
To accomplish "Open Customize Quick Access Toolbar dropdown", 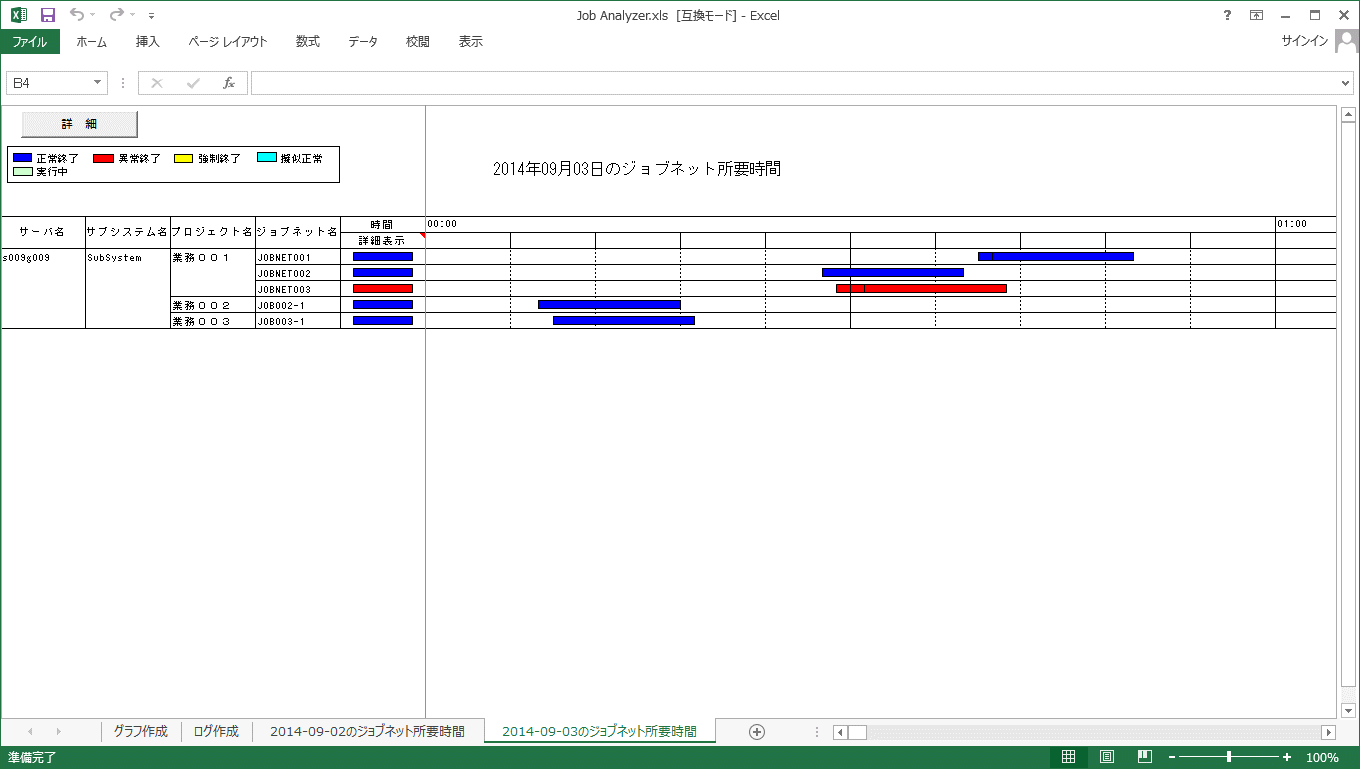I will pos(151,16).
